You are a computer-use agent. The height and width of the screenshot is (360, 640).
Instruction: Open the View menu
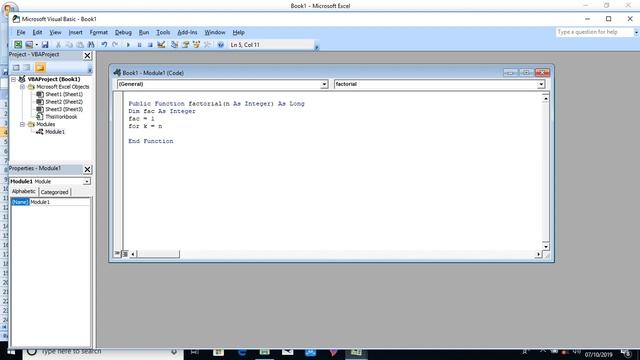coord(55,32)
